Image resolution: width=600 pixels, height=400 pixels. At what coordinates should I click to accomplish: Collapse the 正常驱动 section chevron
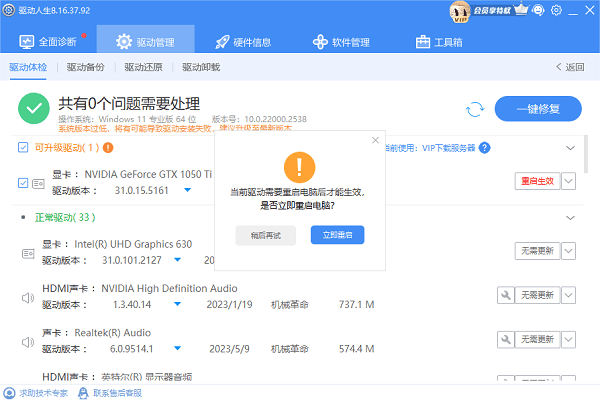570,216
